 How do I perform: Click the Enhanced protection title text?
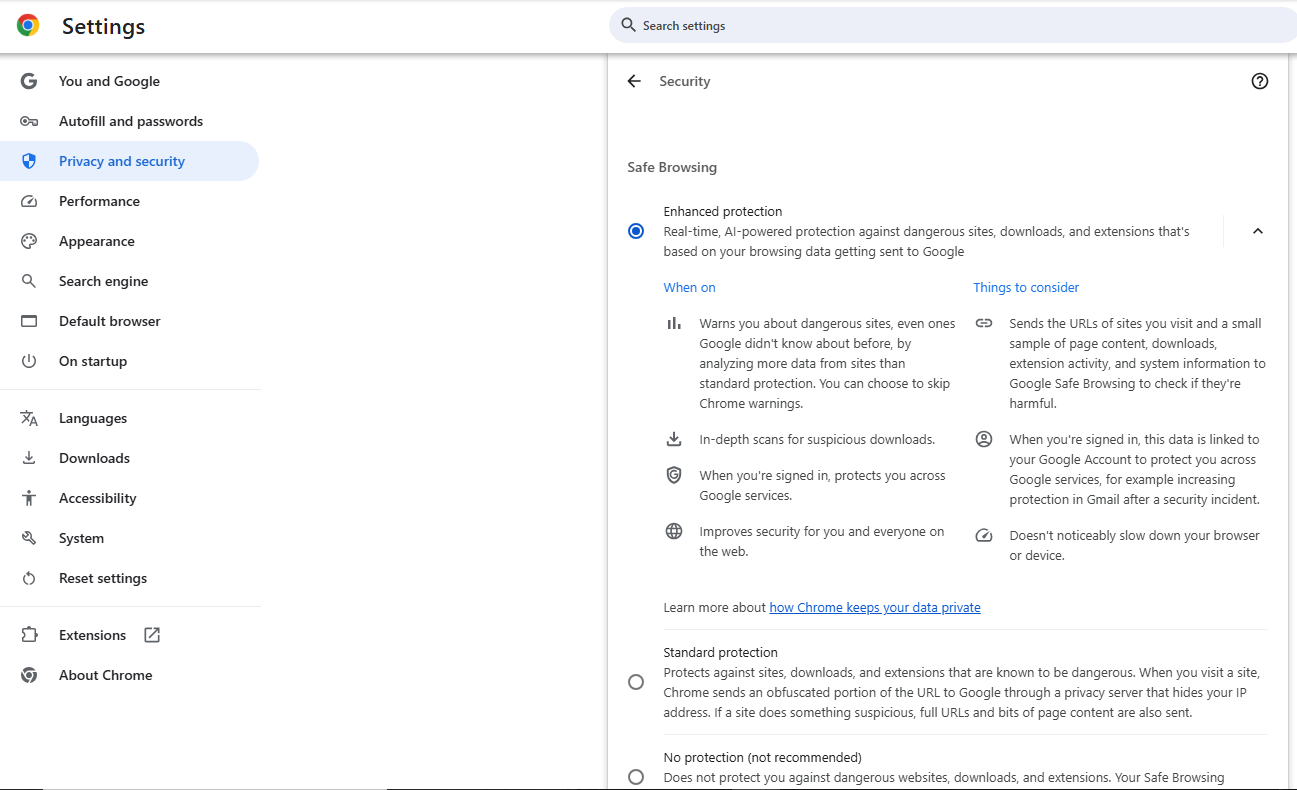coord(723,211)
